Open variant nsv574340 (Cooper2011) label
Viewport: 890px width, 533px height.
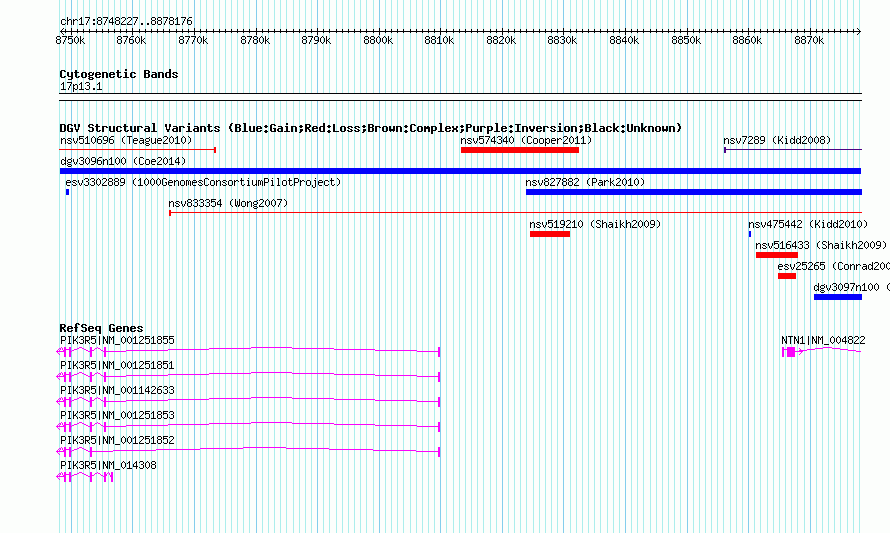coord(526,140)
